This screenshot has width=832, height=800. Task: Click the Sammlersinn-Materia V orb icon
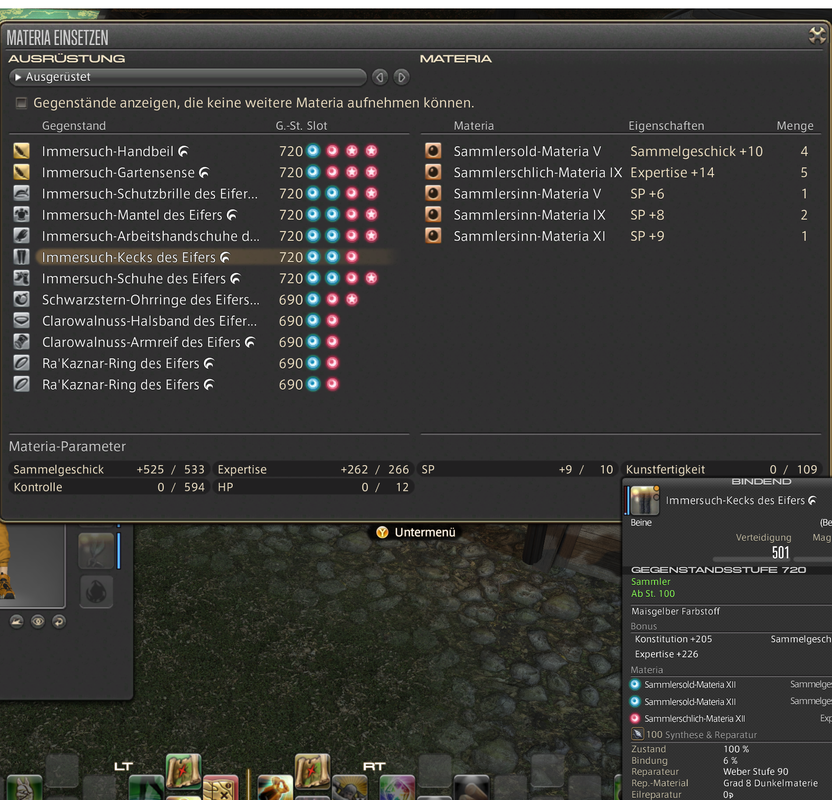tap(433, 194)
